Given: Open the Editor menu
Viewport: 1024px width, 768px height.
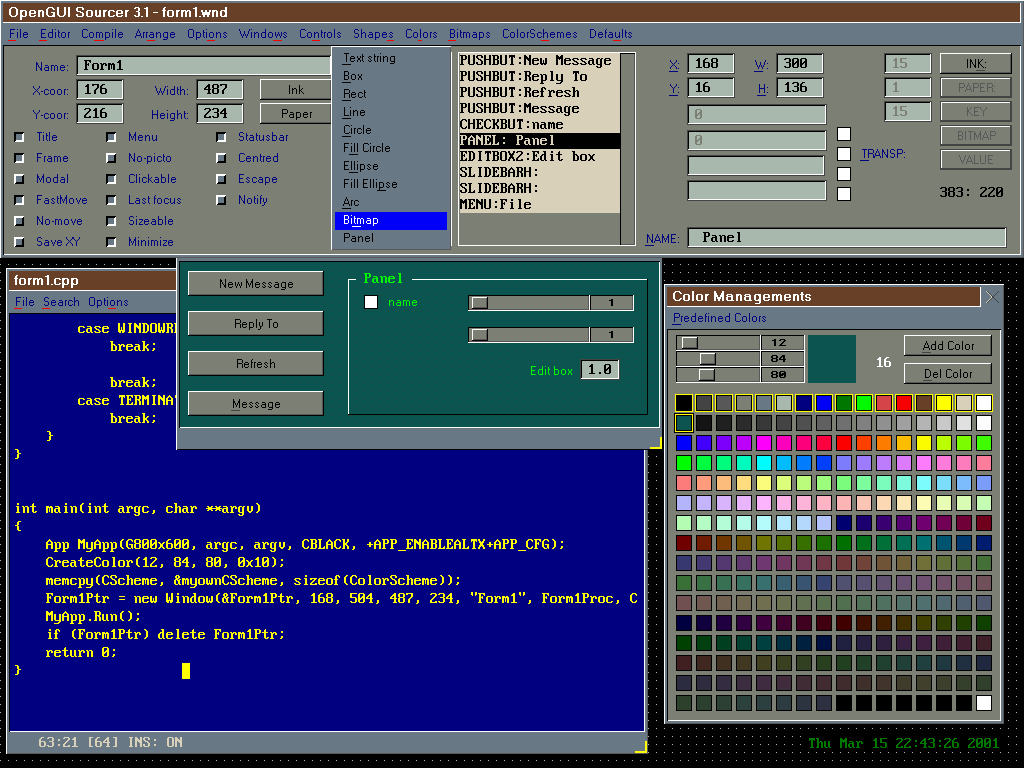Looking at the screenshot, I should pos(55,34).
